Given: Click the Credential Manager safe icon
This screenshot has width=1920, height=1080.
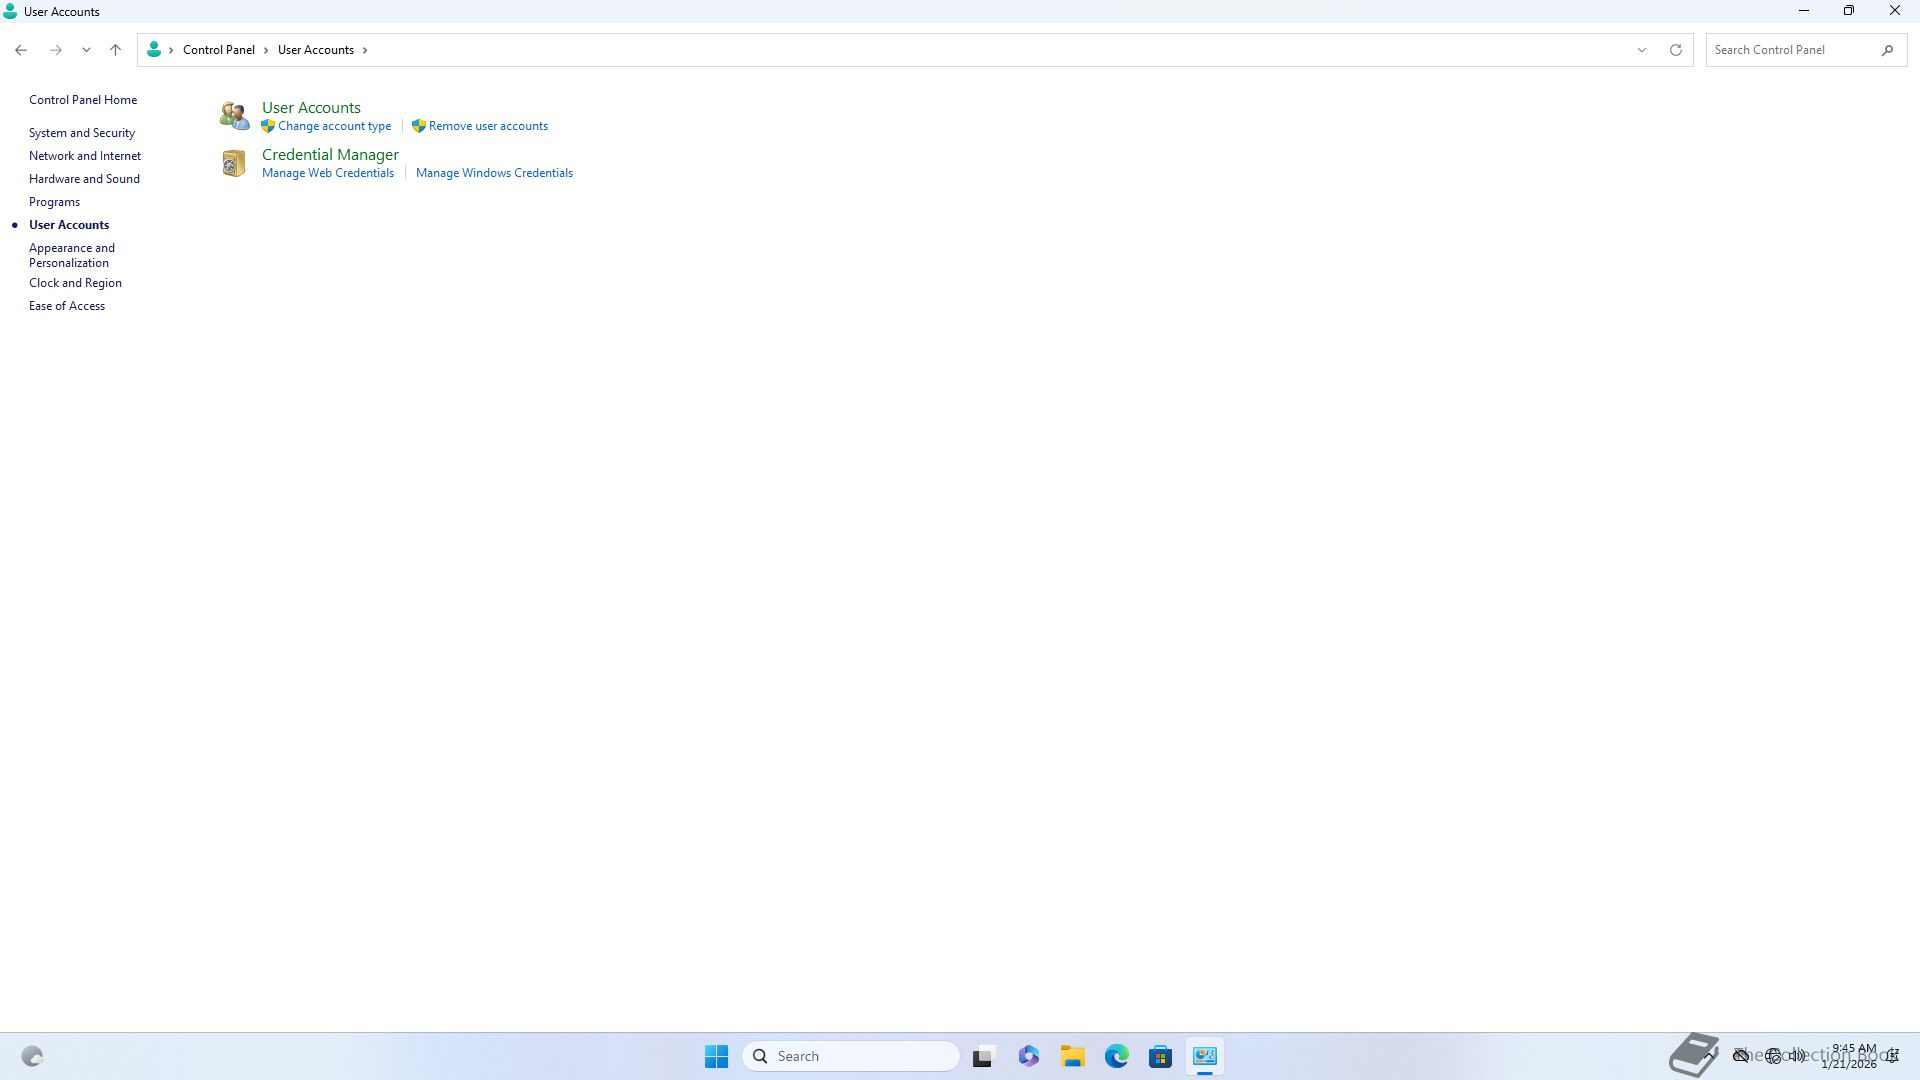Looking at the screenshot, I should [234, 163].
